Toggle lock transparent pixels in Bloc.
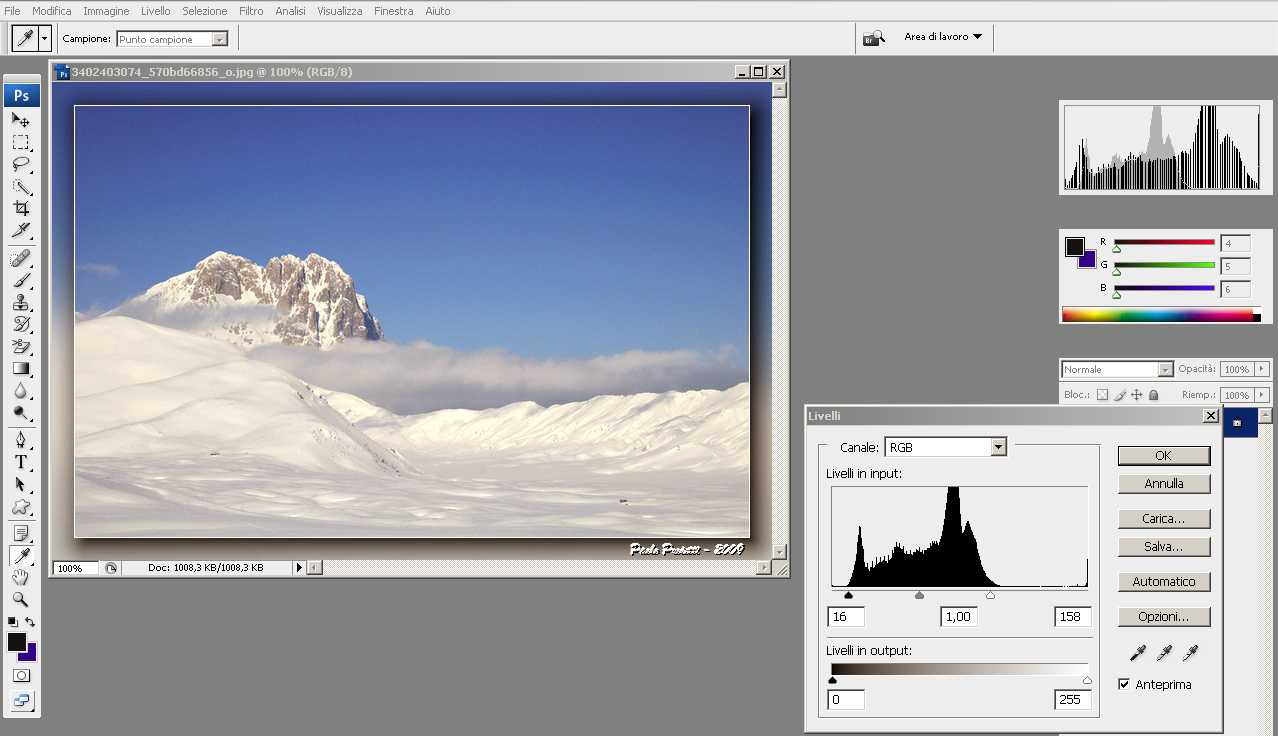 click(1102, 395)
